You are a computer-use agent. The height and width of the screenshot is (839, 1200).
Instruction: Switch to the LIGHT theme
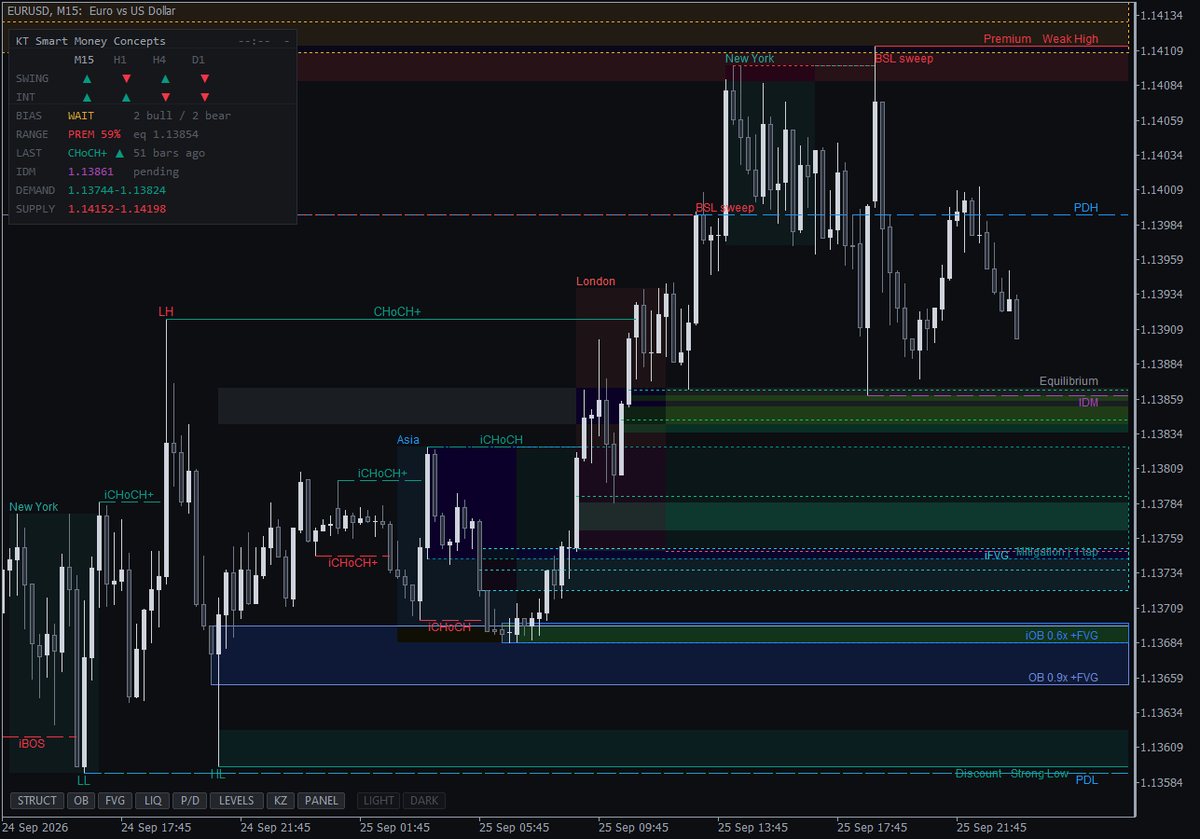coord(379,801)
